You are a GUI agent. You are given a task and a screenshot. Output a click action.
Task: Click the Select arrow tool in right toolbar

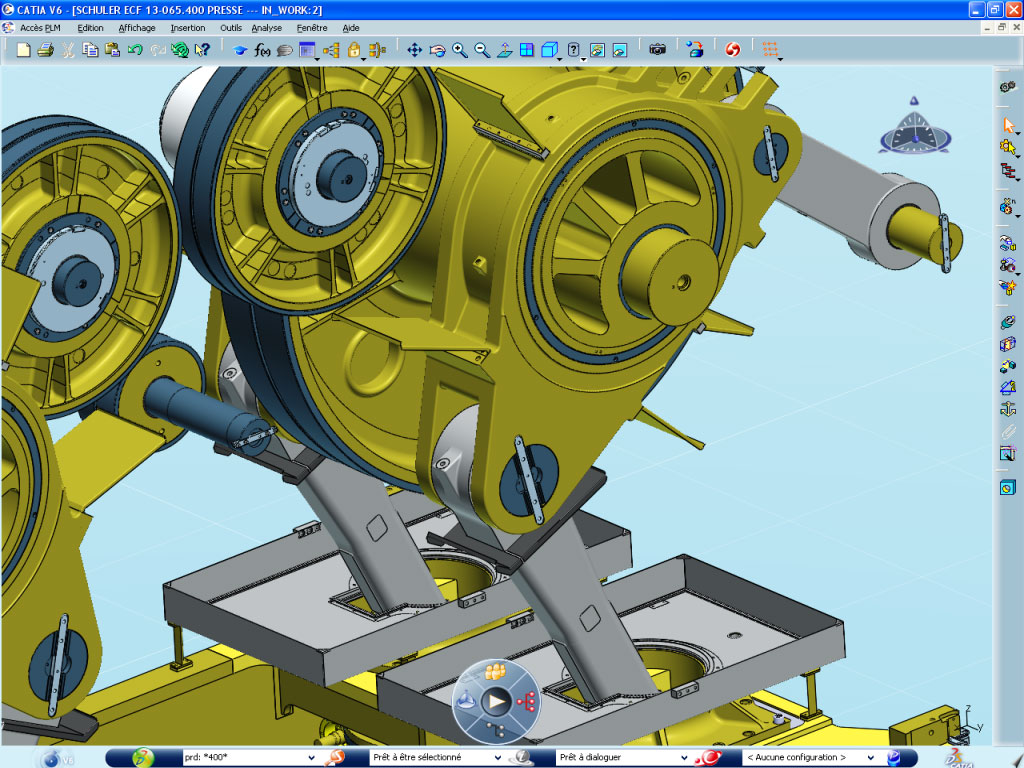coord(1008,125)
